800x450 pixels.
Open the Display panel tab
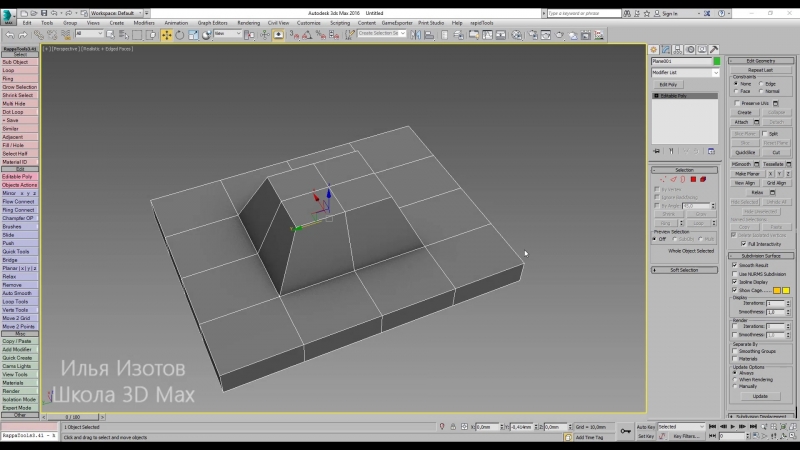(x=703, y=50)
